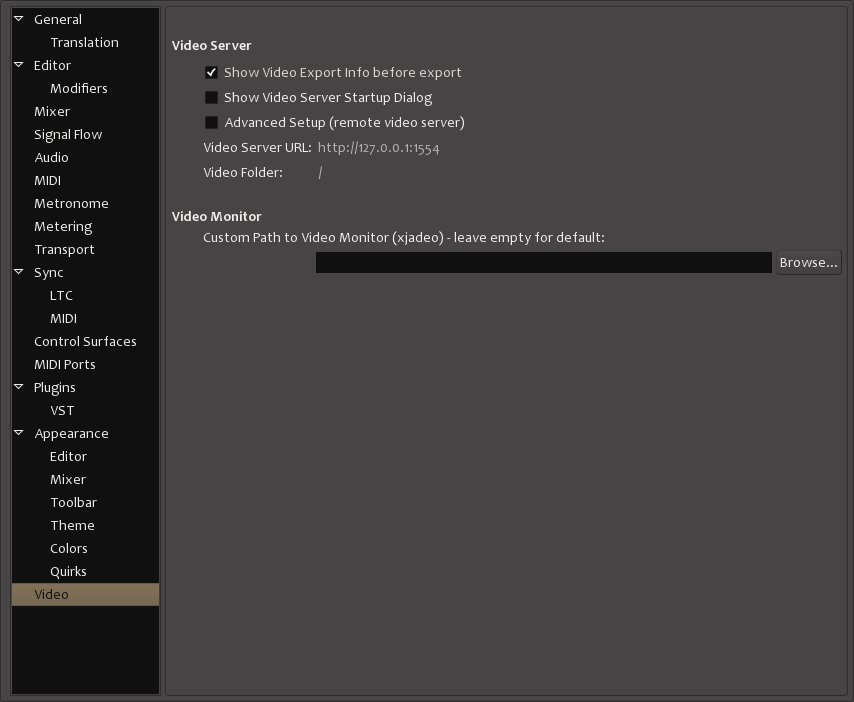The width and height of the screenshot is (854, 702).
Task: Toggle Show Video Server Startup Dialog checkbox
Action: [211, 98]
